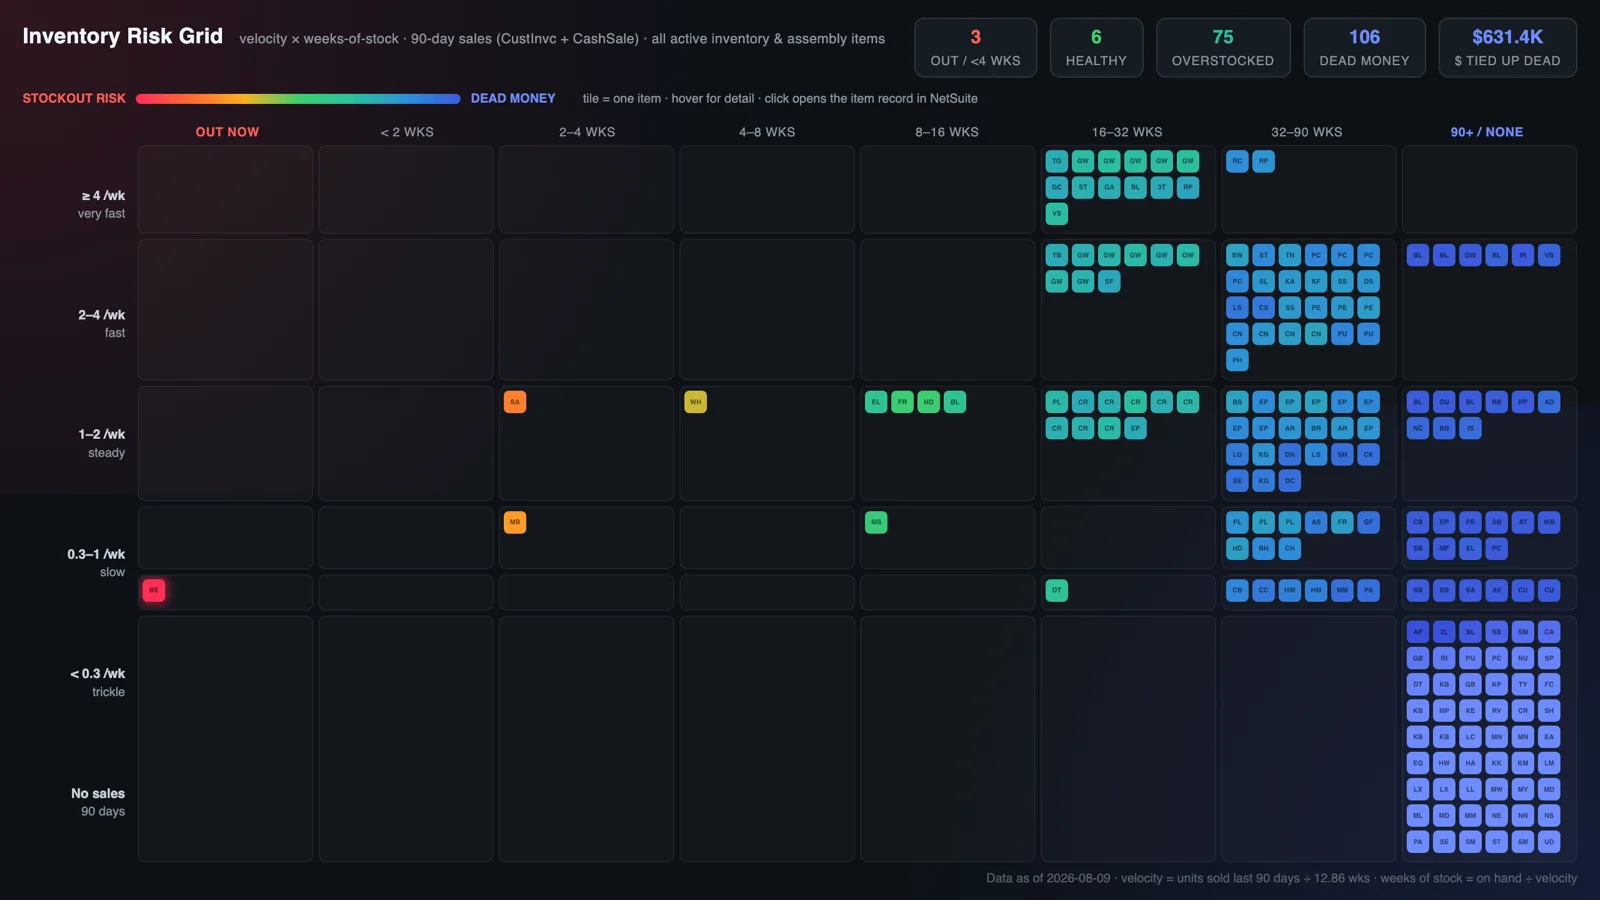Open the VS tile
This screenshot has width=1600, height=900.
coord(1057,213)
